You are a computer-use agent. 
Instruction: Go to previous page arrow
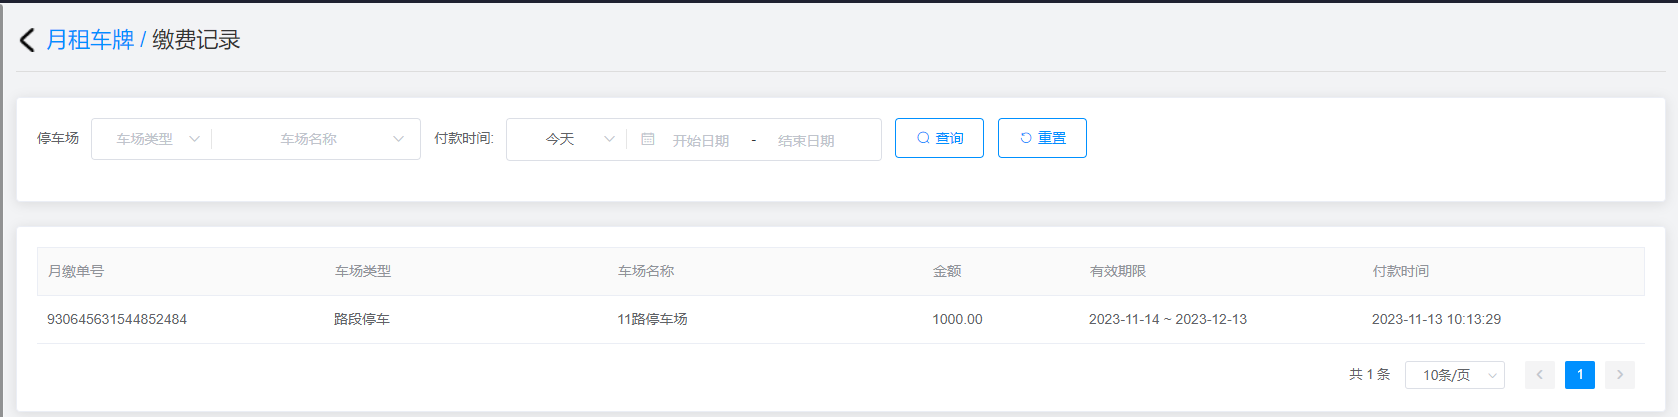[x=1540, y=375]
